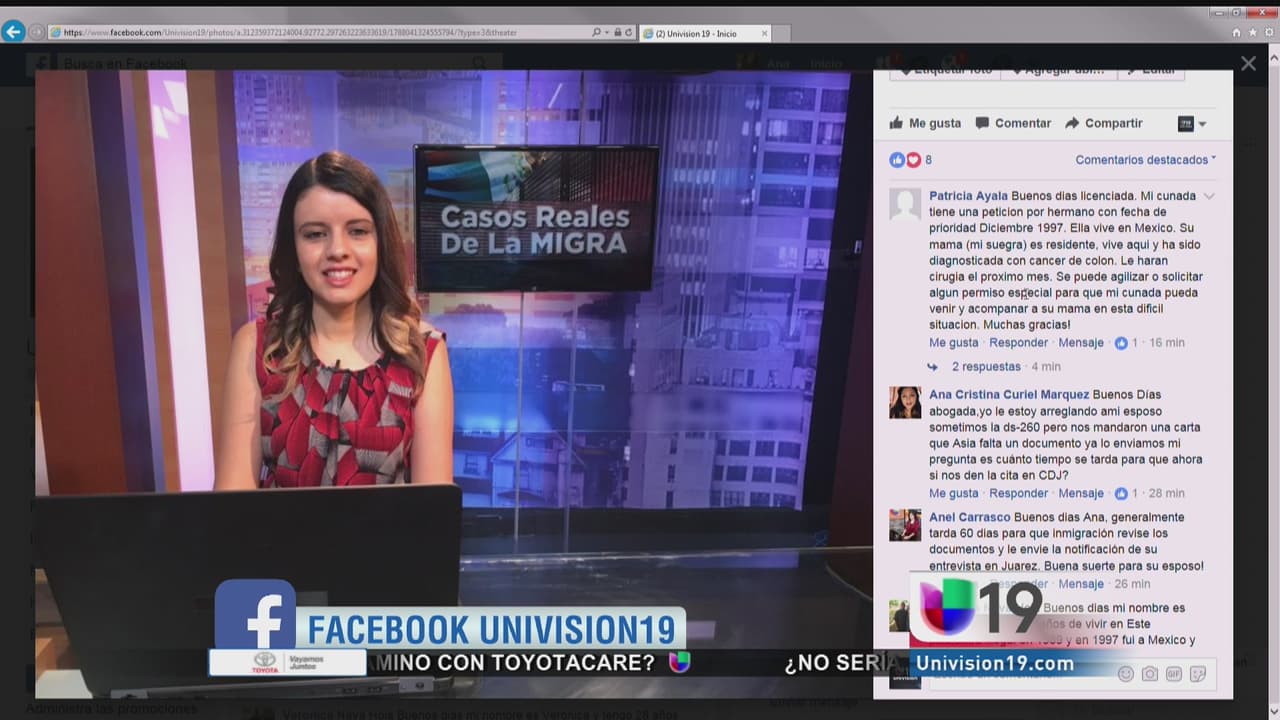Add a sticker with the sticker icon
Viewport: 1280px width, 720px height.
[1198, 674]
